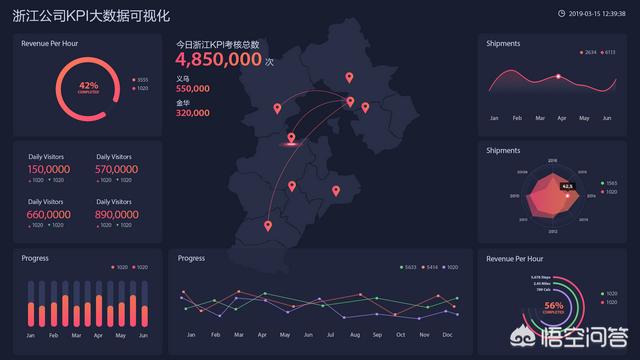This screenshot has height=360, width=640.
Task: Click the Daily Visitors value 570,0000
Action: [x=117, y=169]
